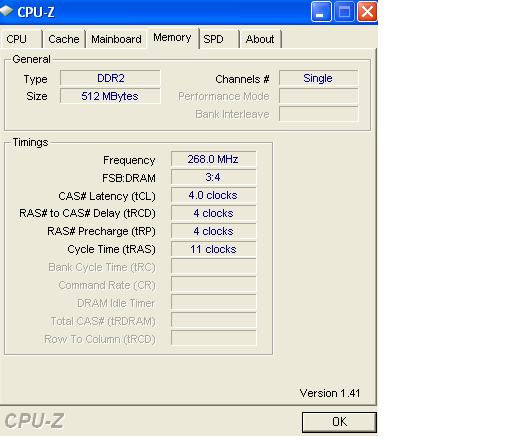Click the empty Total CAS# (tRDRAM) field
The image size is (512, 436).
[x=213, y=320]
